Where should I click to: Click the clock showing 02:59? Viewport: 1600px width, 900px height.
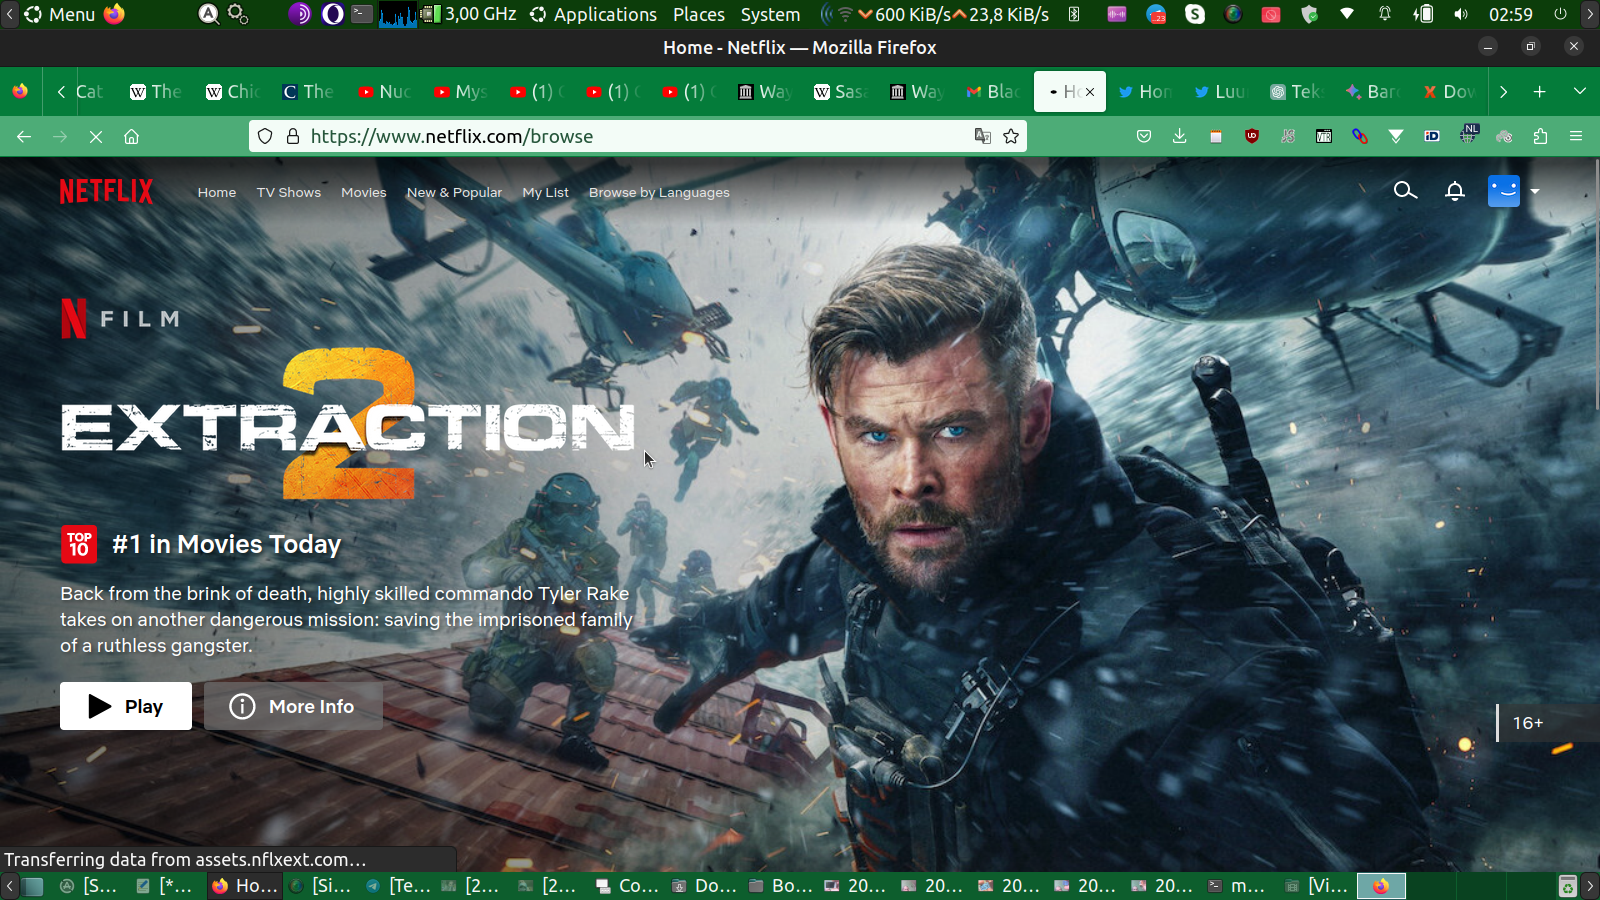click(1510, 14)
